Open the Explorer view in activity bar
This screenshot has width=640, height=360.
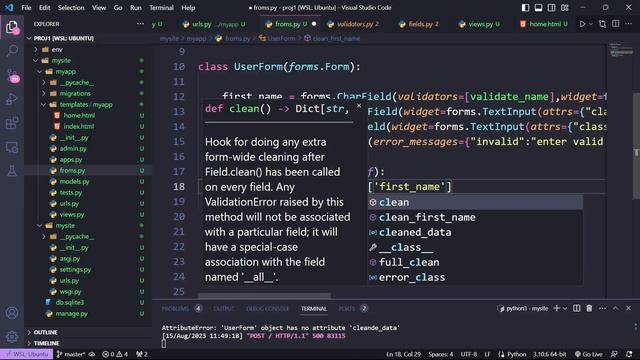tap(12, 27)
